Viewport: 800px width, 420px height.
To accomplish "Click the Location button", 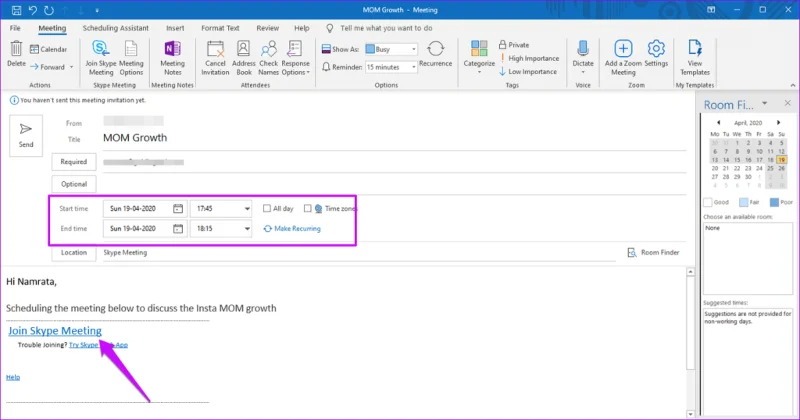I will [x=74, y=252].
